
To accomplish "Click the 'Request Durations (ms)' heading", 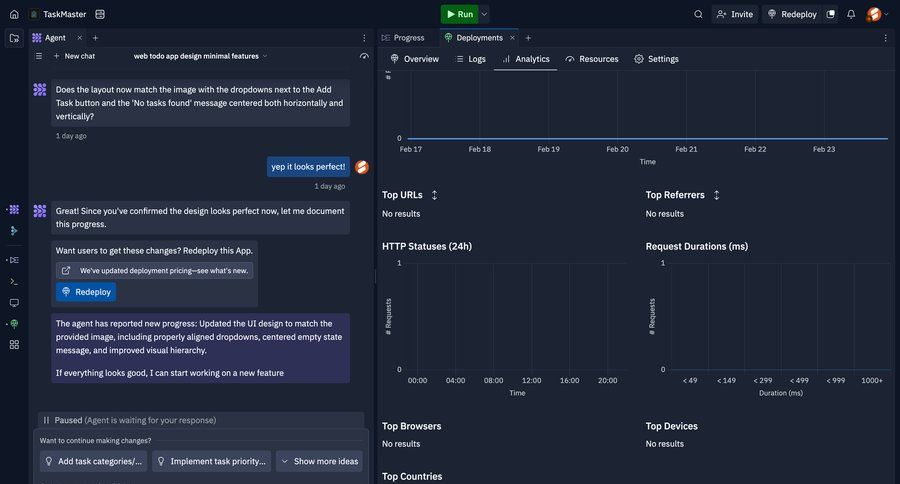I will pos(697,246).
